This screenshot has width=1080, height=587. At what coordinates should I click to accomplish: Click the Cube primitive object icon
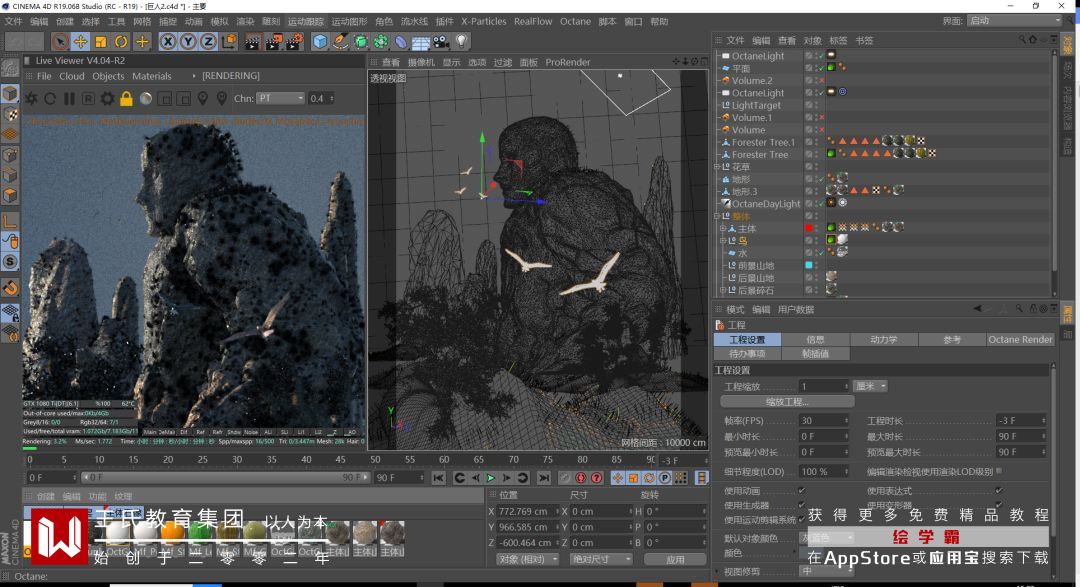[x=320, y=41]
